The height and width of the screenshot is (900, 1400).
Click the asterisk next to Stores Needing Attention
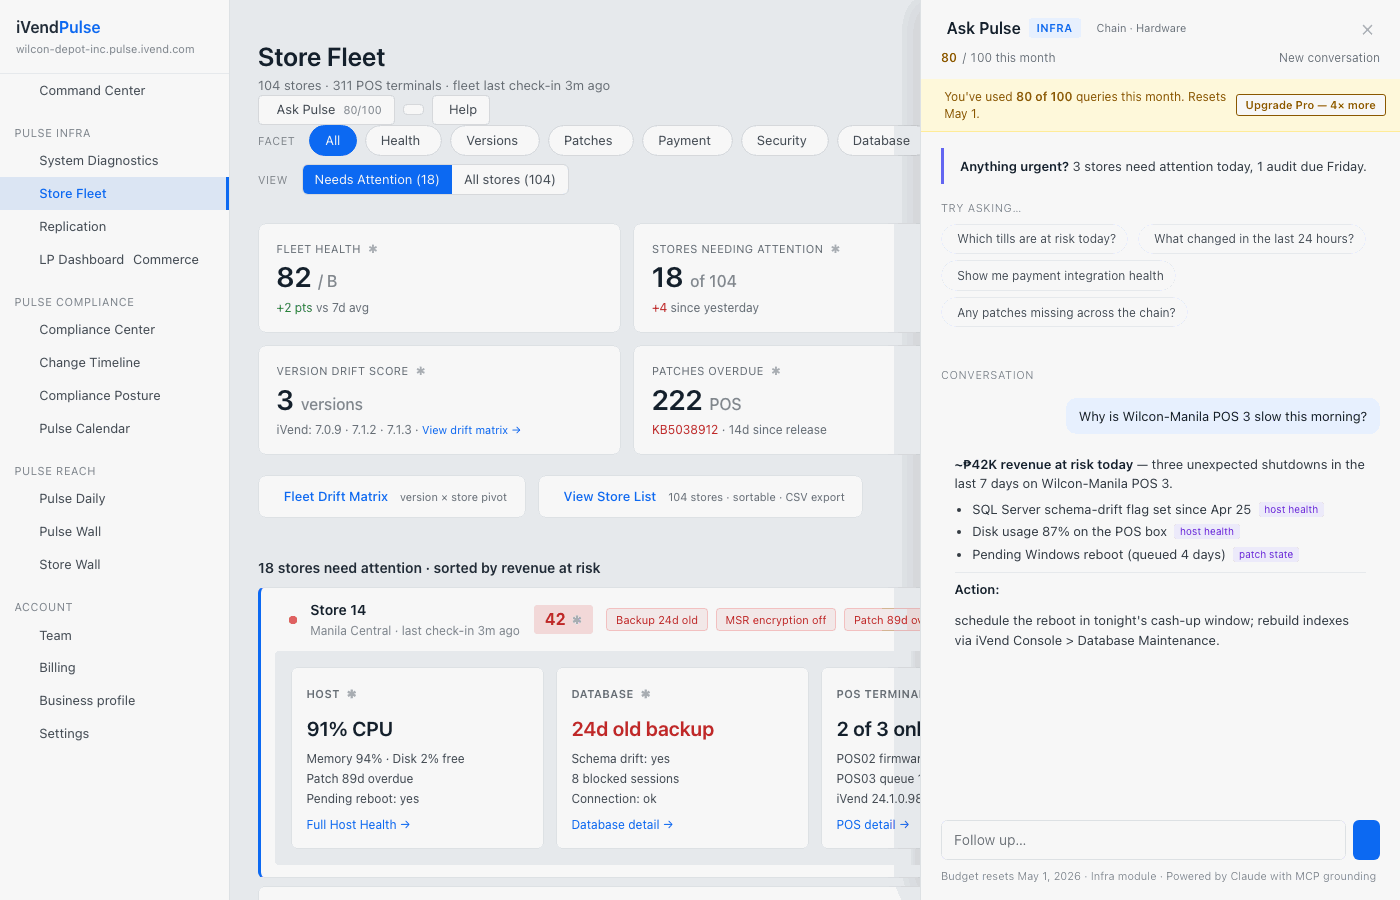click(x=836, y=249)
